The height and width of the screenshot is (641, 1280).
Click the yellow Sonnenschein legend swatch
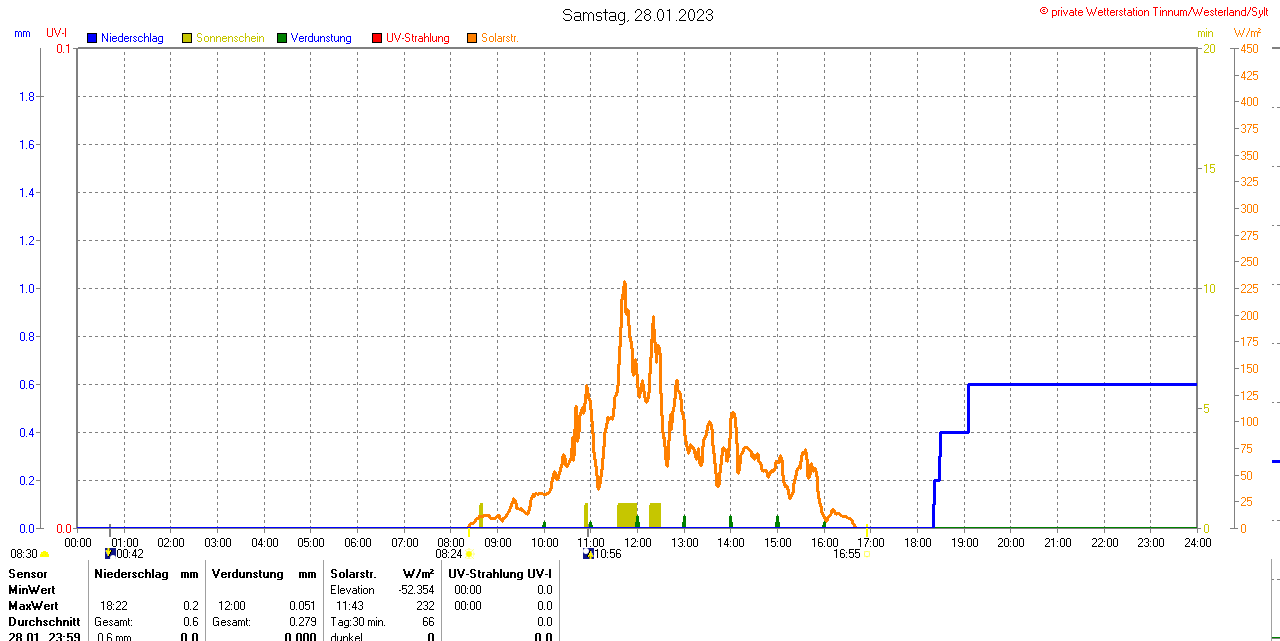[x=187, y=38]
